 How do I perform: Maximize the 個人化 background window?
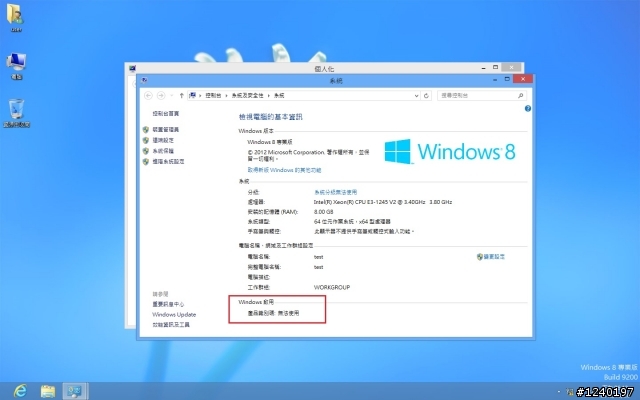(496, 67)
